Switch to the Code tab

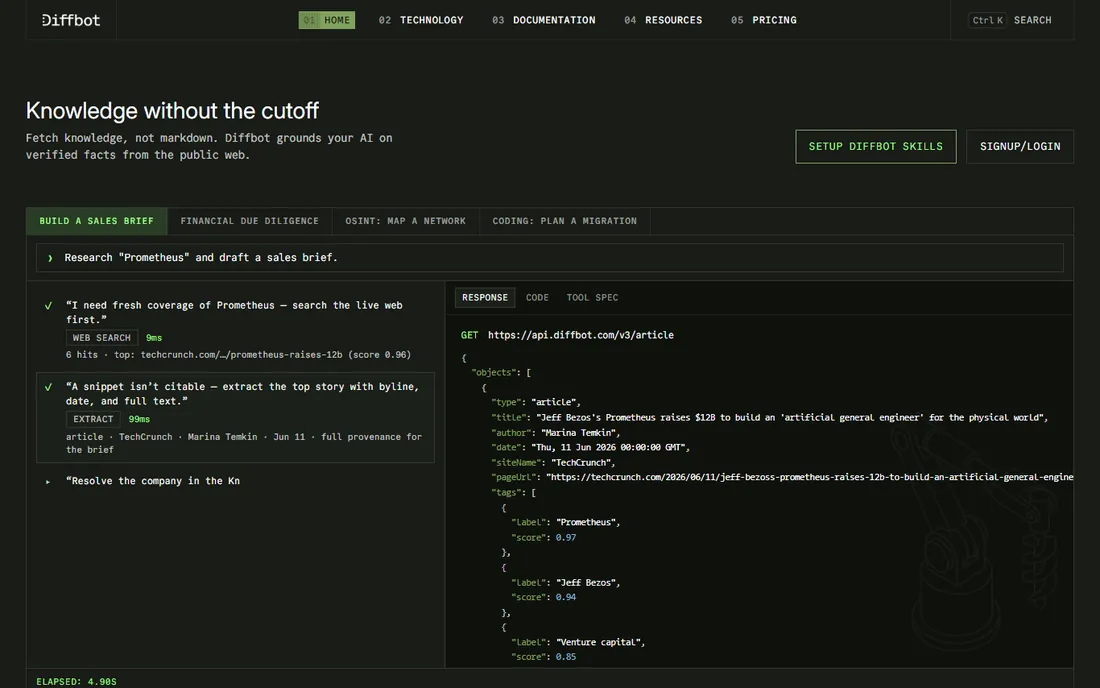[537, 297]
